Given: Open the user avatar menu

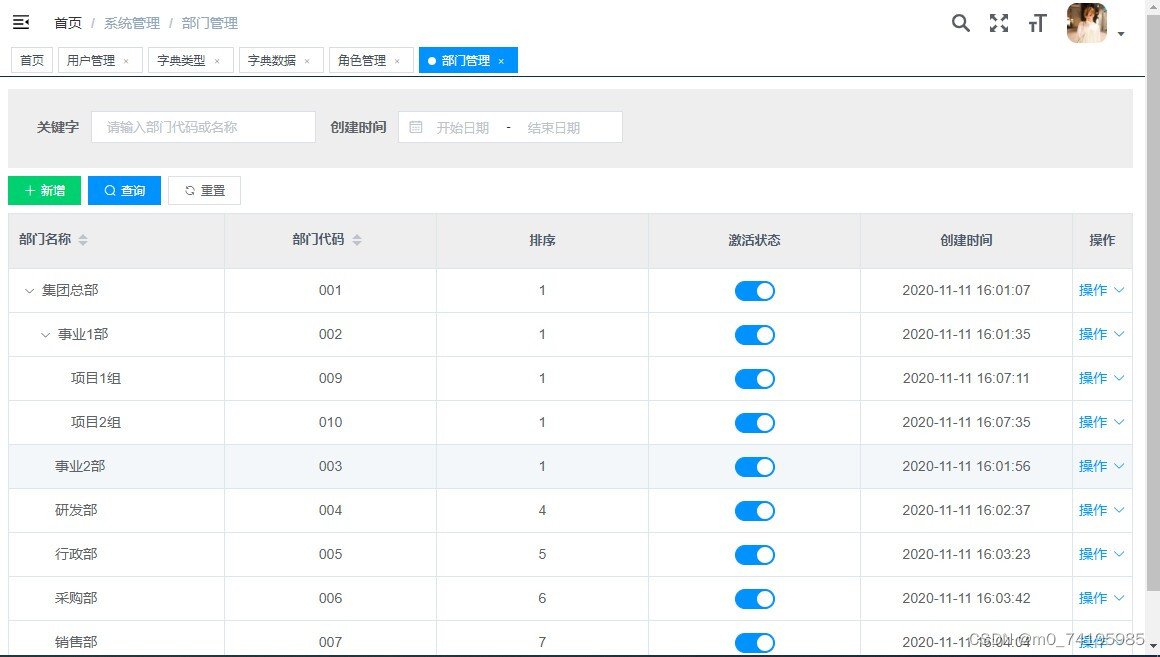Looking at the screenshot, I should [x=1087, y=23].
